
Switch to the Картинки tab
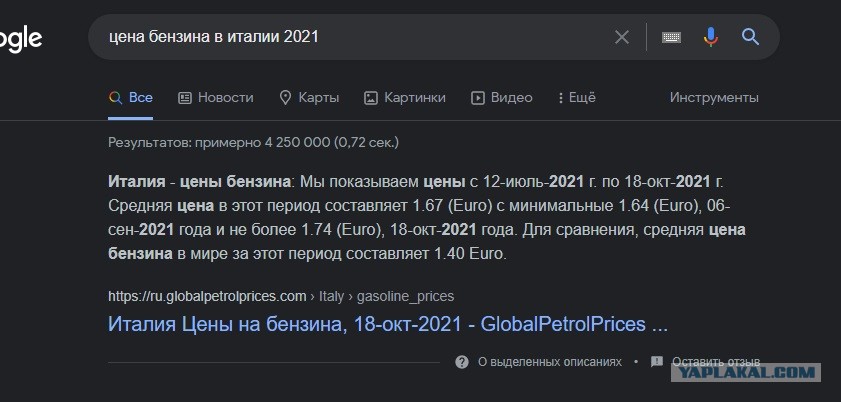point(405,98)
